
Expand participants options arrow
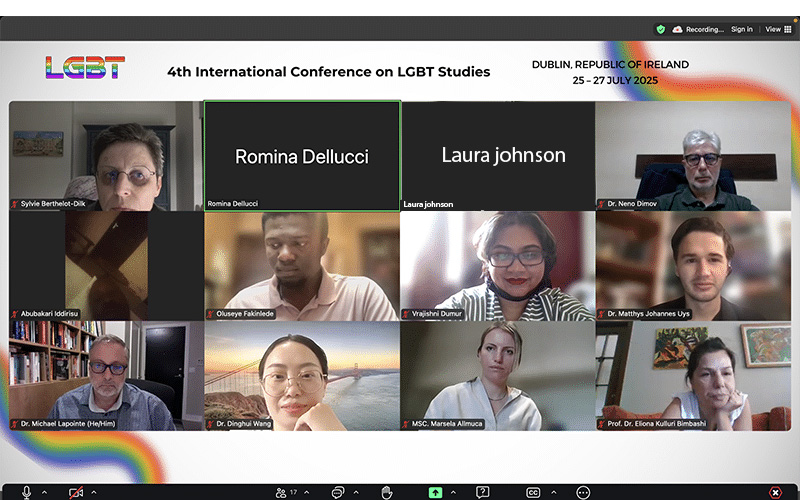tap(307, 492)
